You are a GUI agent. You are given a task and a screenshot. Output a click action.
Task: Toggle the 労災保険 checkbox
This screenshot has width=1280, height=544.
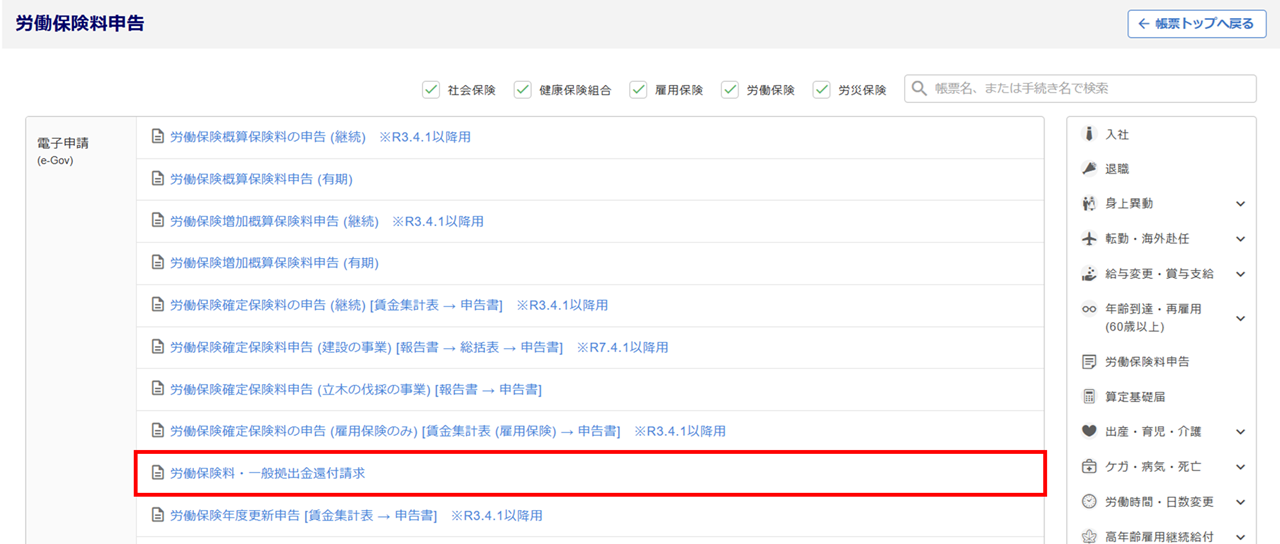tap(821, 90)
